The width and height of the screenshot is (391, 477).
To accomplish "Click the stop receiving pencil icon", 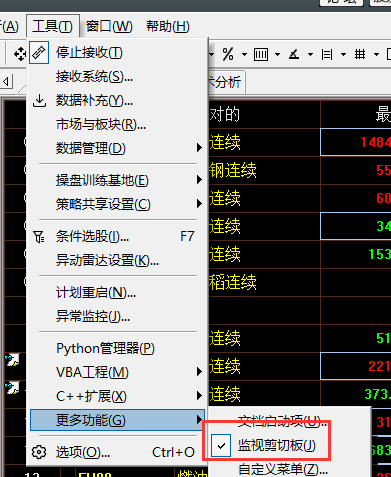I will click(39, 53).
